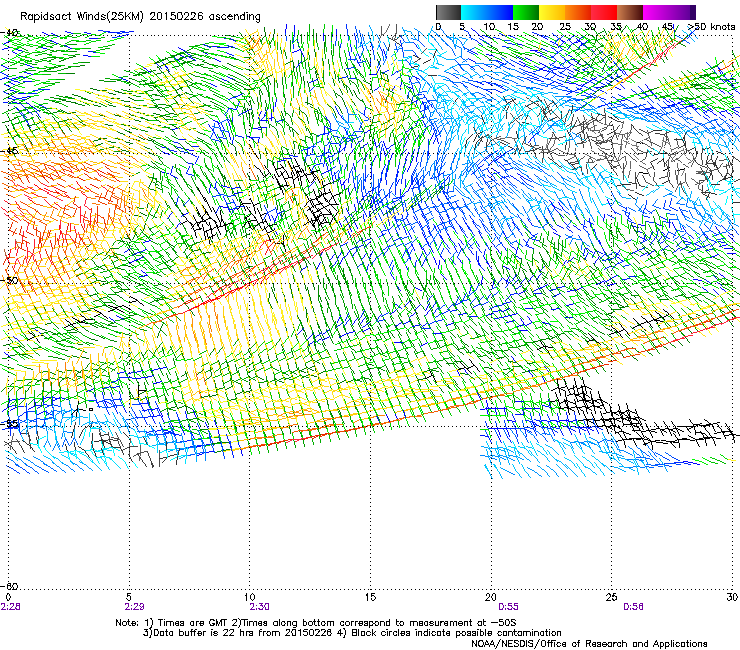The height and width of the screenshot is (650, 740).
Task: Click the purple '0:56' time label
Action: 633,607
